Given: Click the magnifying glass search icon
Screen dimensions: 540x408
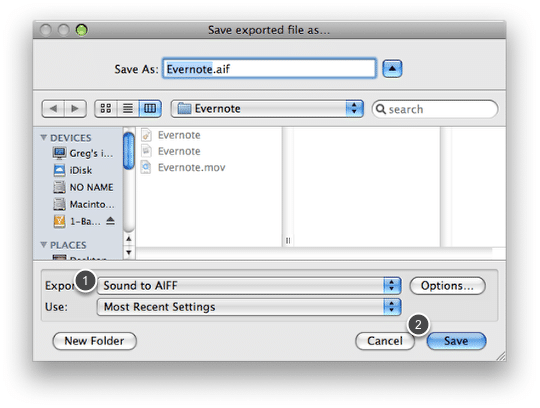Looking at the screenshot, I should pyautogui.click(x=381, y=109).
